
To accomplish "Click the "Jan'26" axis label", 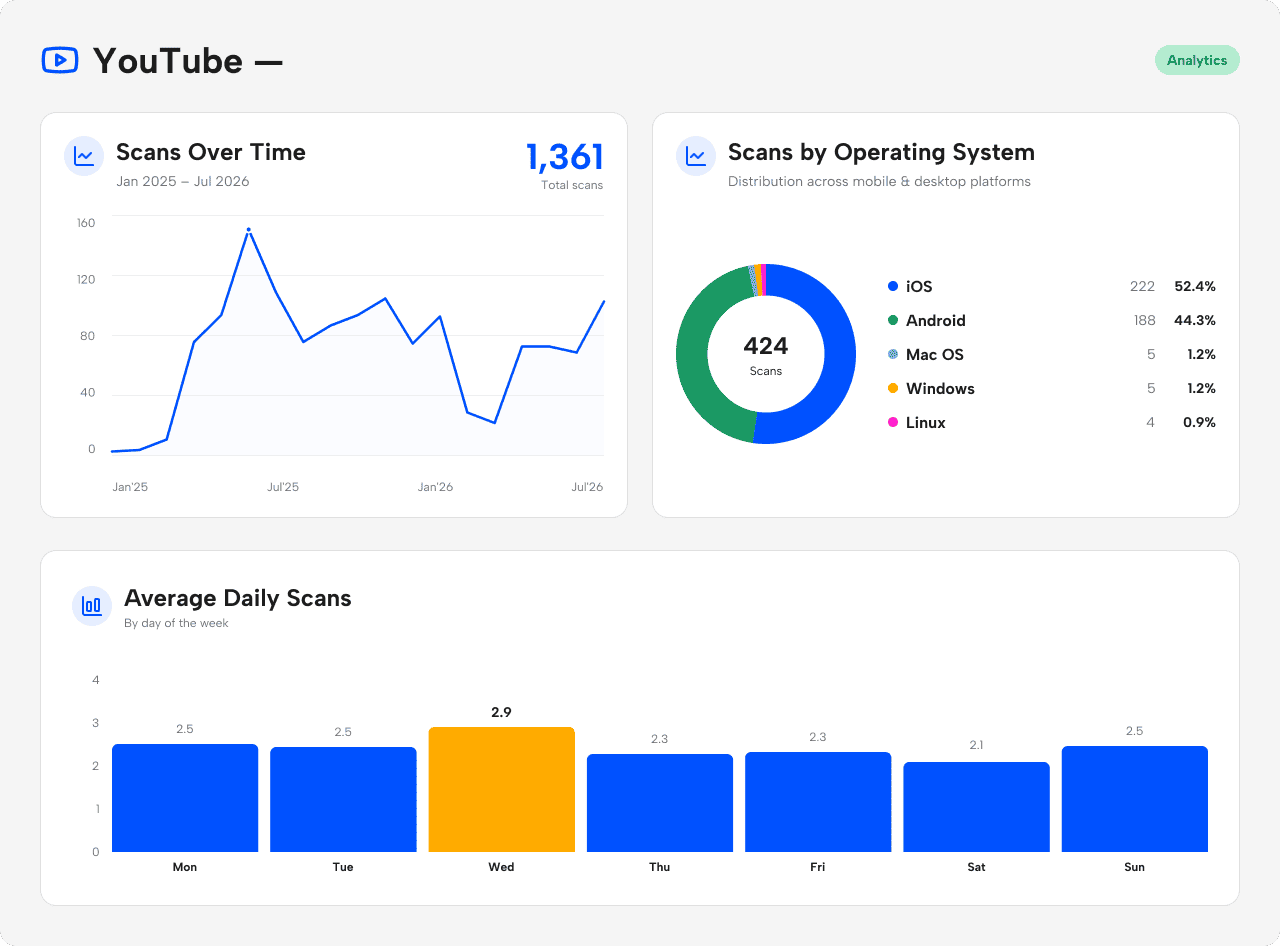I will [435, 487].
